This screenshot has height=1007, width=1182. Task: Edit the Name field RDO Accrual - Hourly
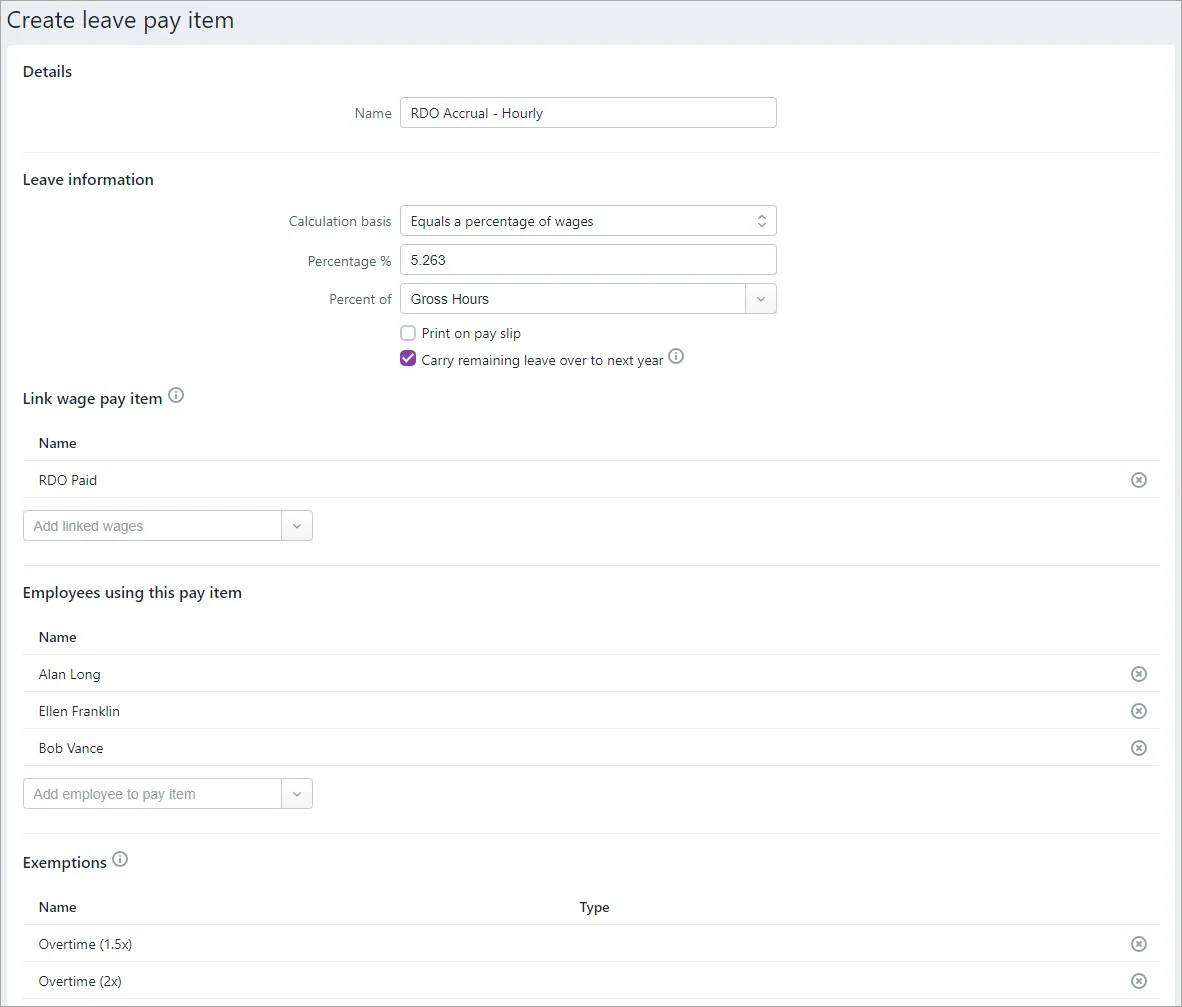(x=588, y=113)
